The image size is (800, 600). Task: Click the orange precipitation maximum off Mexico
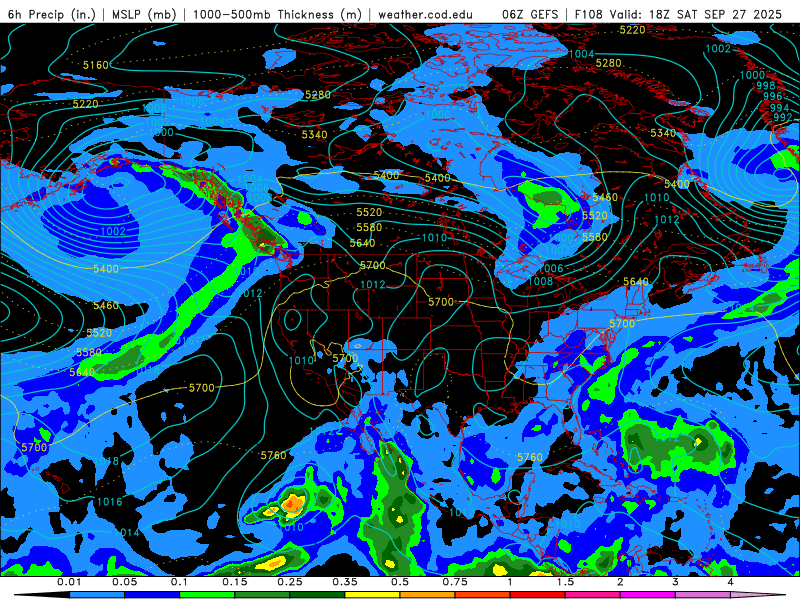292,504
